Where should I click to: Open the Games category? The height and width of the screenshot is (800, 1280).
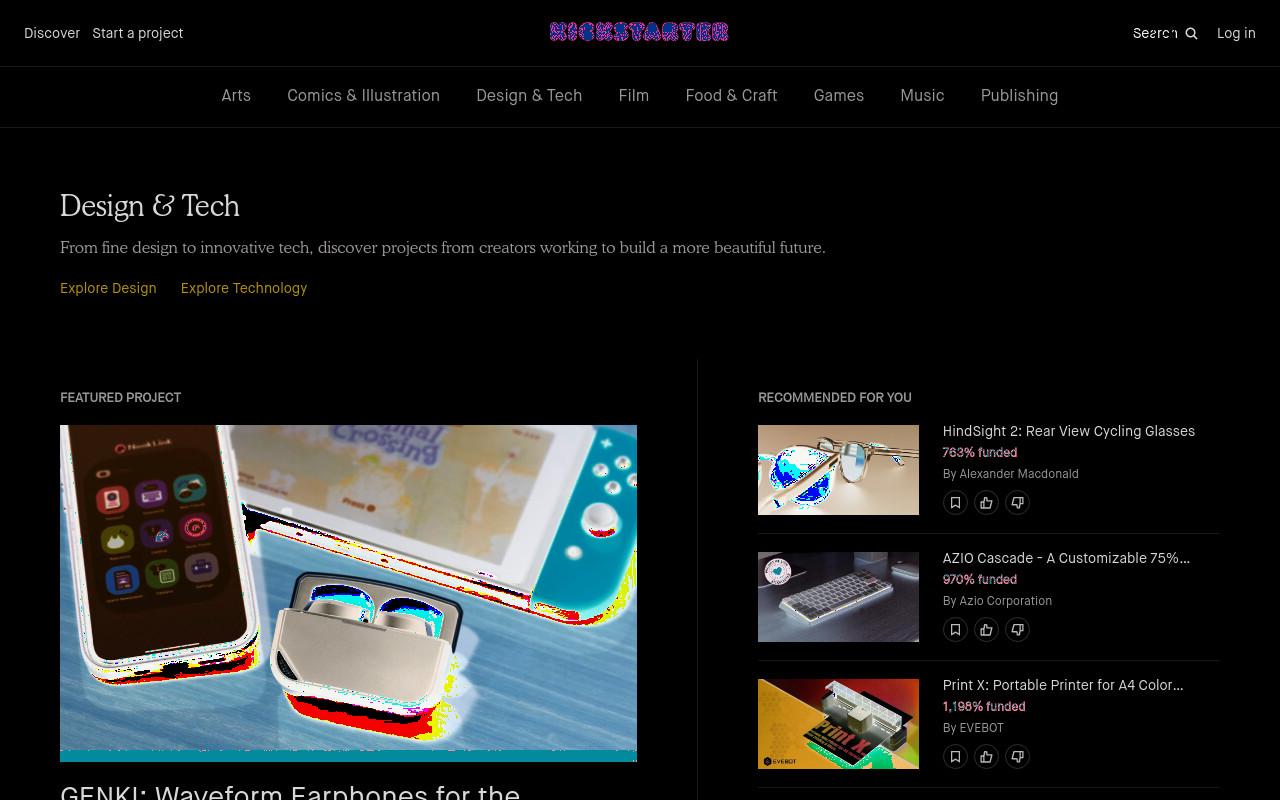(x=838, y=96)
